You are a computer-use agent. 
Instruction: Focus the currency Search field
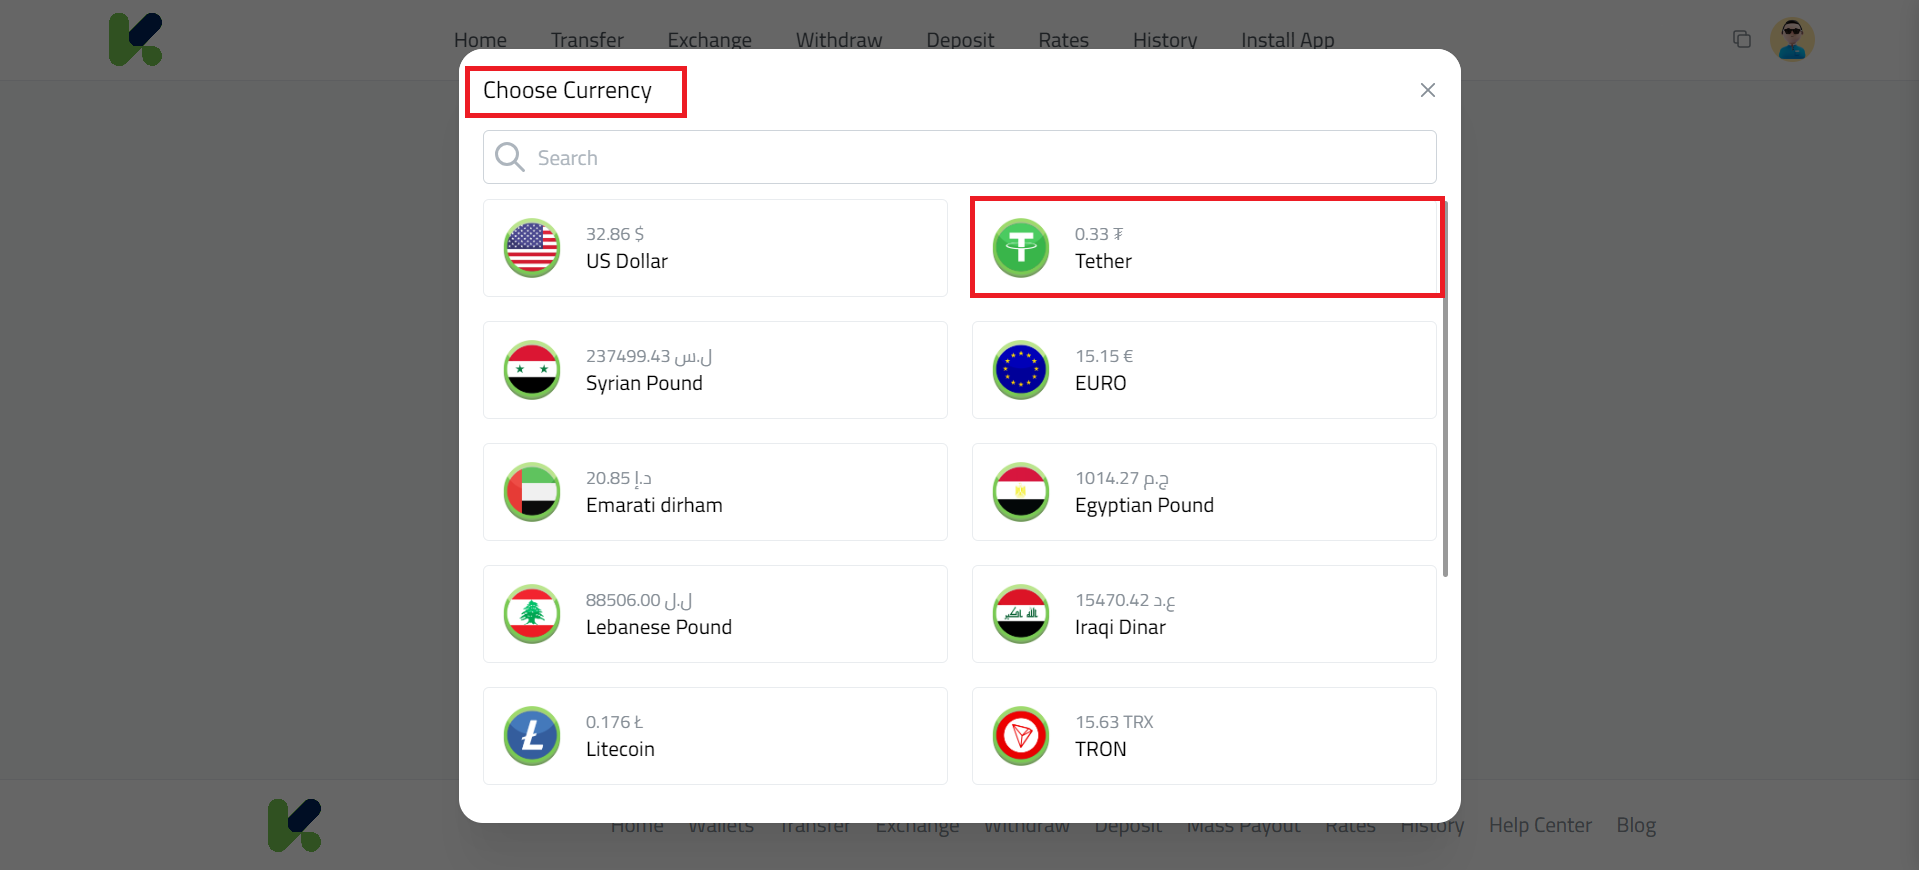(x=960, y=157)
